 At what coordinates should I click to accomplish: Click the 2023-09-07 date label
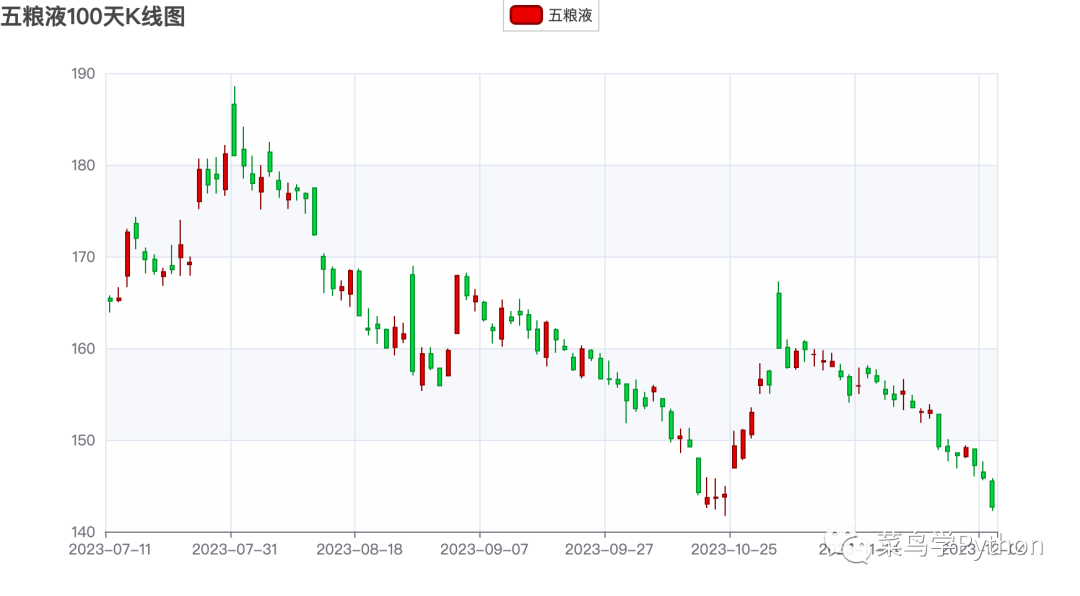click(484, 550)
